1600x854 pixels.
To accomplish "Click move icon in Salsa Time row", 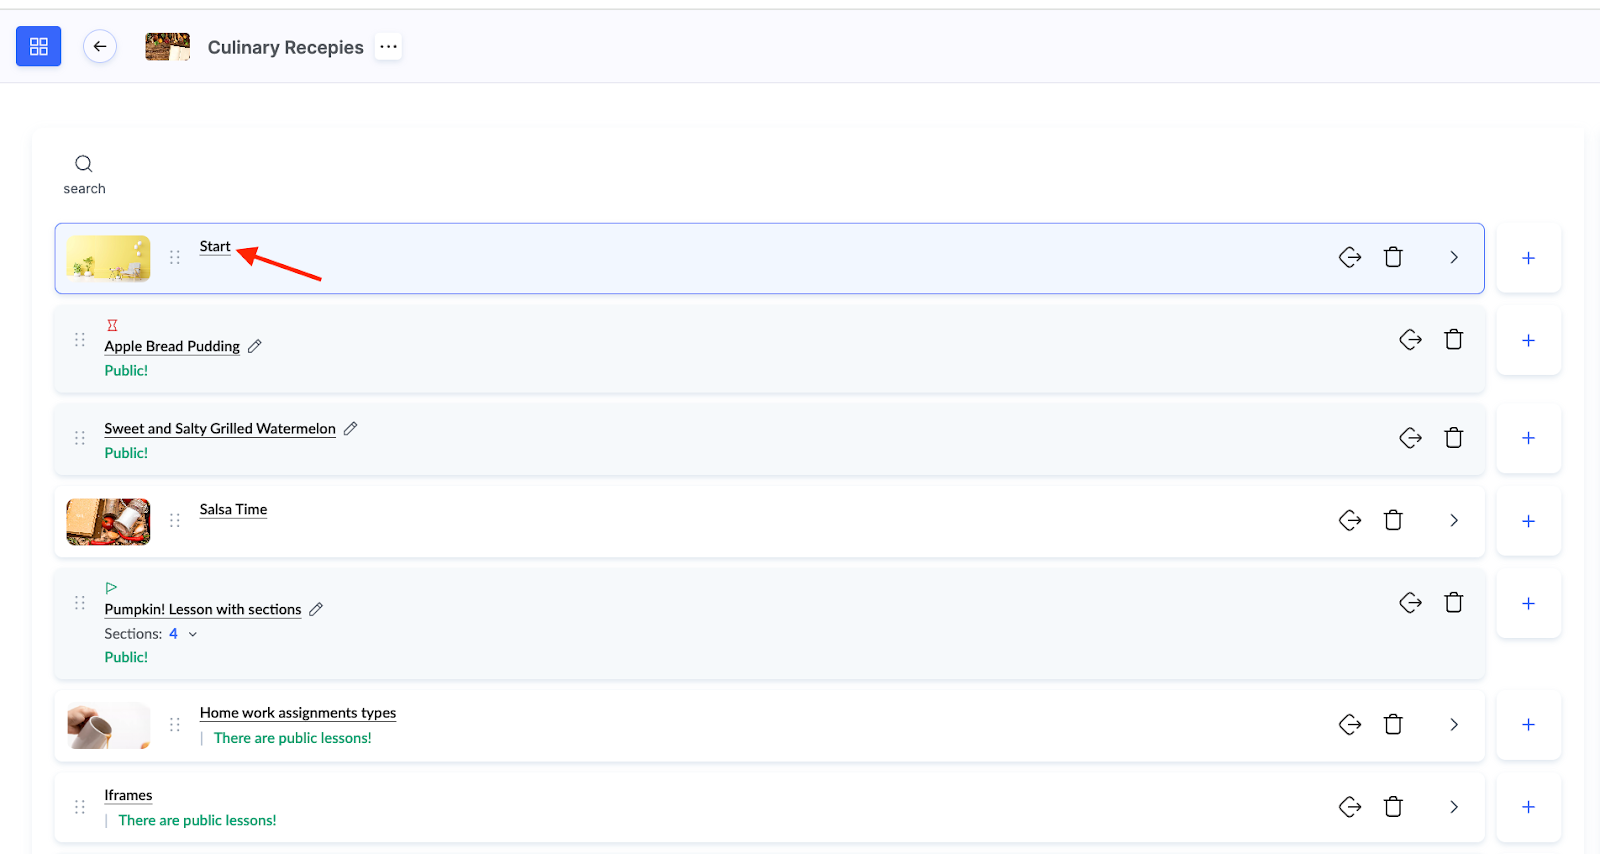I will click(1350, 520).
